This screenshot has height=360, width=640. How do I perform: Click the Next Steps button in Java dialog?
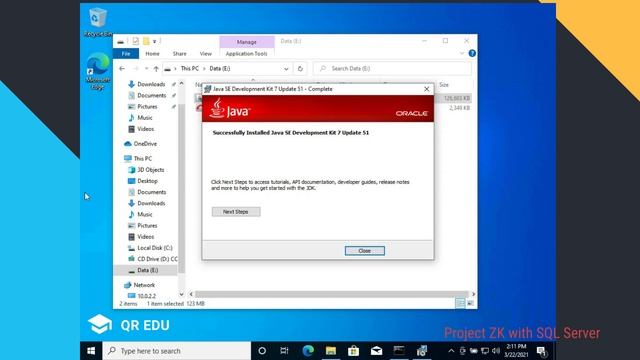(236, 211)
